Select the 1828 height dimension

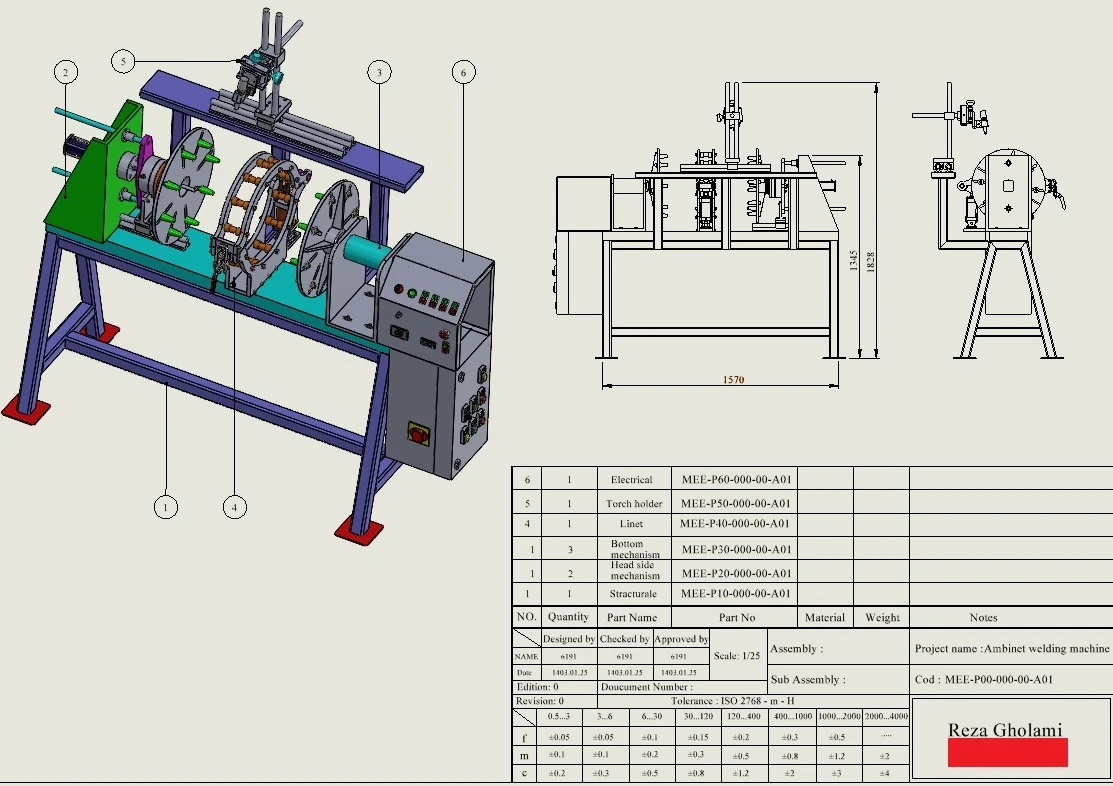[x=872, y=260]
